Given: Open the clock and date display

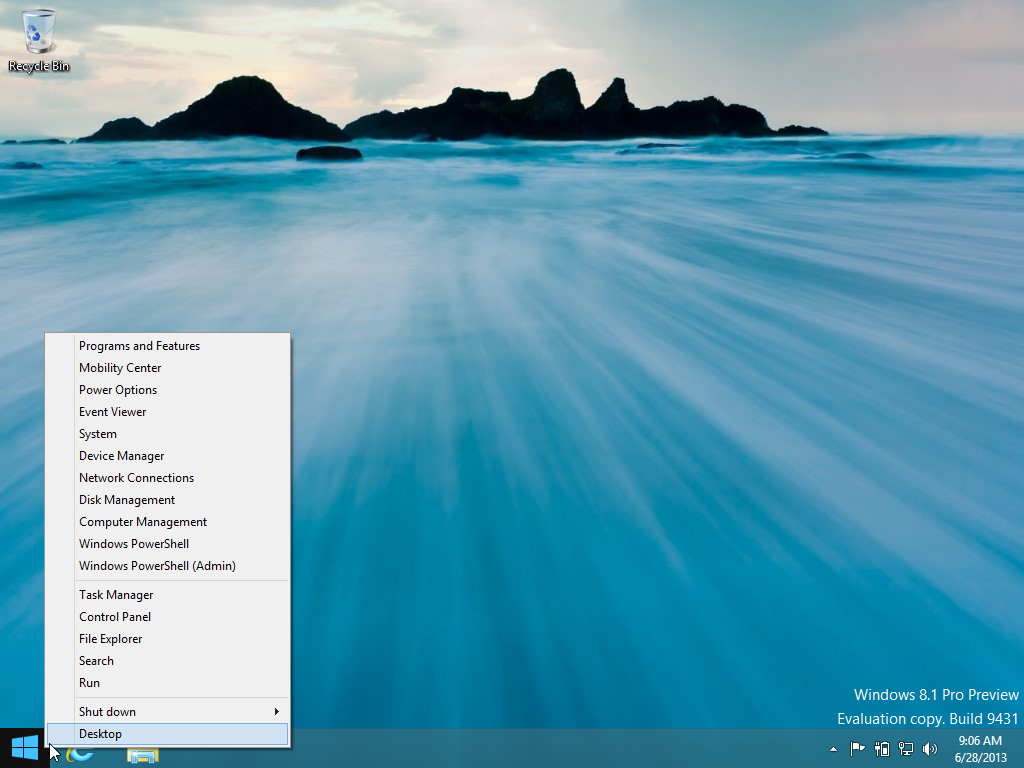Looking at the screenshot, I should 979,748.
